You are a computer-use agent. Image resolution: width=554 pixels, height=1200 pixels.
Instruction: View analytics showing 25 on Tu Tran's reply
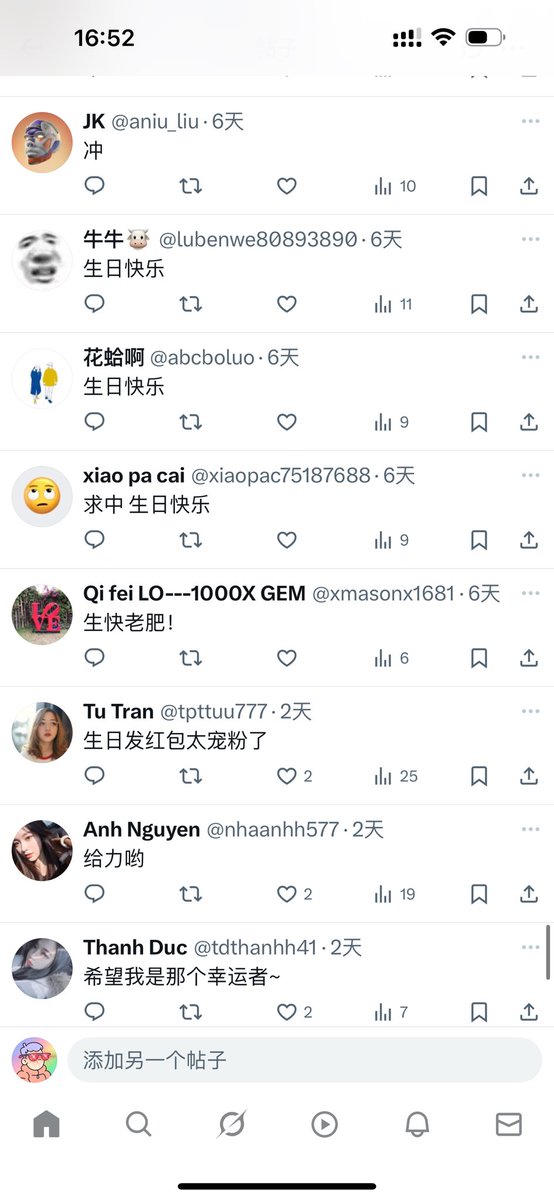click(396, 776)
